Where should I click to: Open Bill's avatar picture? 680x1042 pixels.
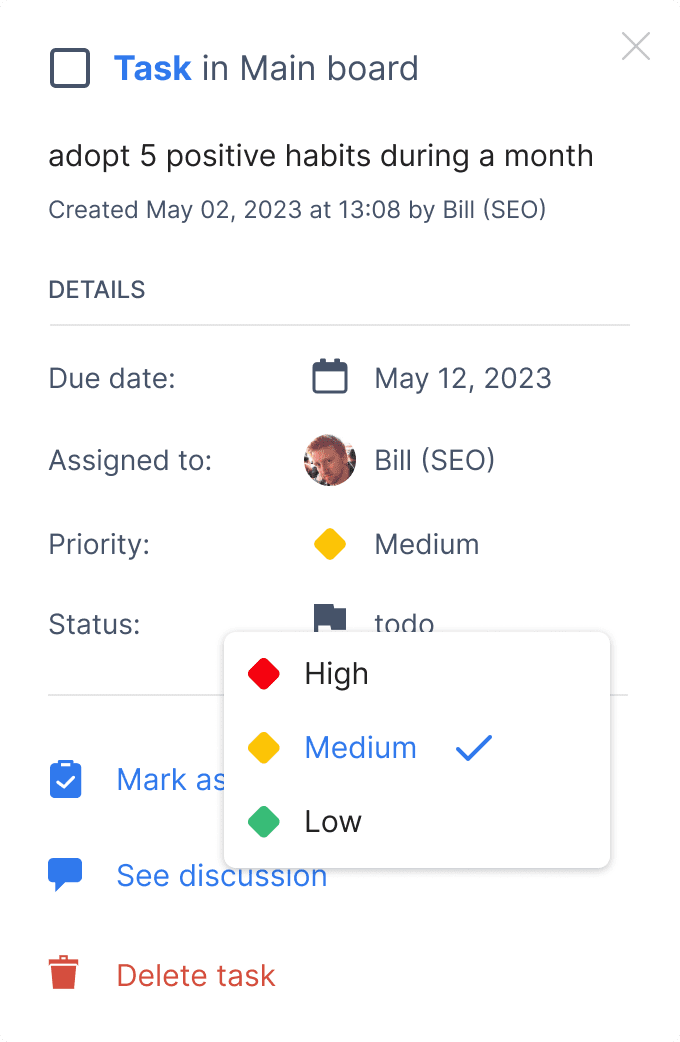tap(329, 460)
